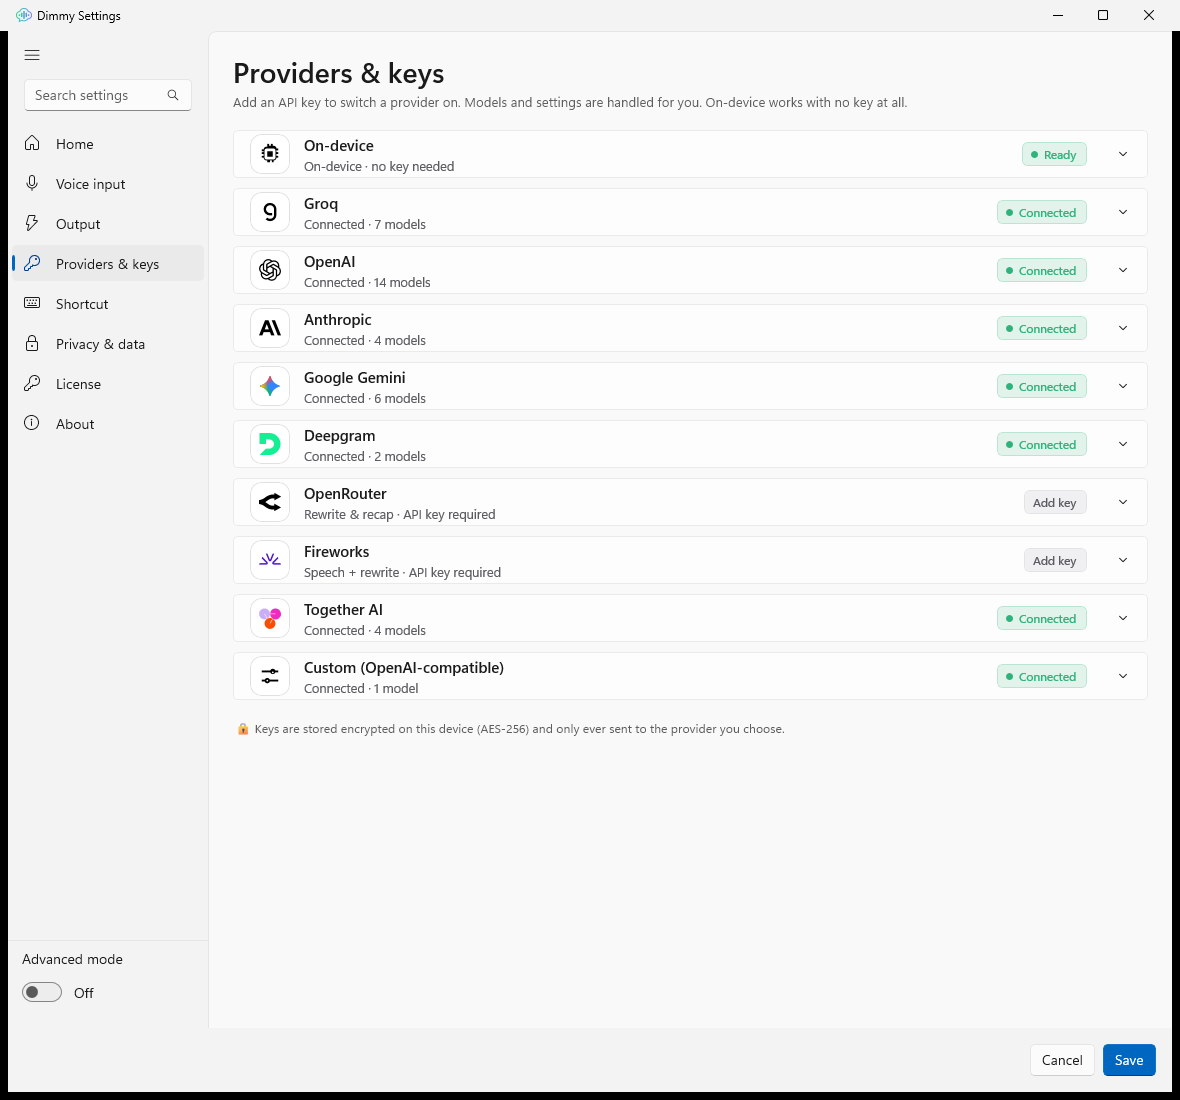The height and width of the screenshot is (1100, 1180).
Task: Click the Anthropic provider logo
Action: [270, 328]
